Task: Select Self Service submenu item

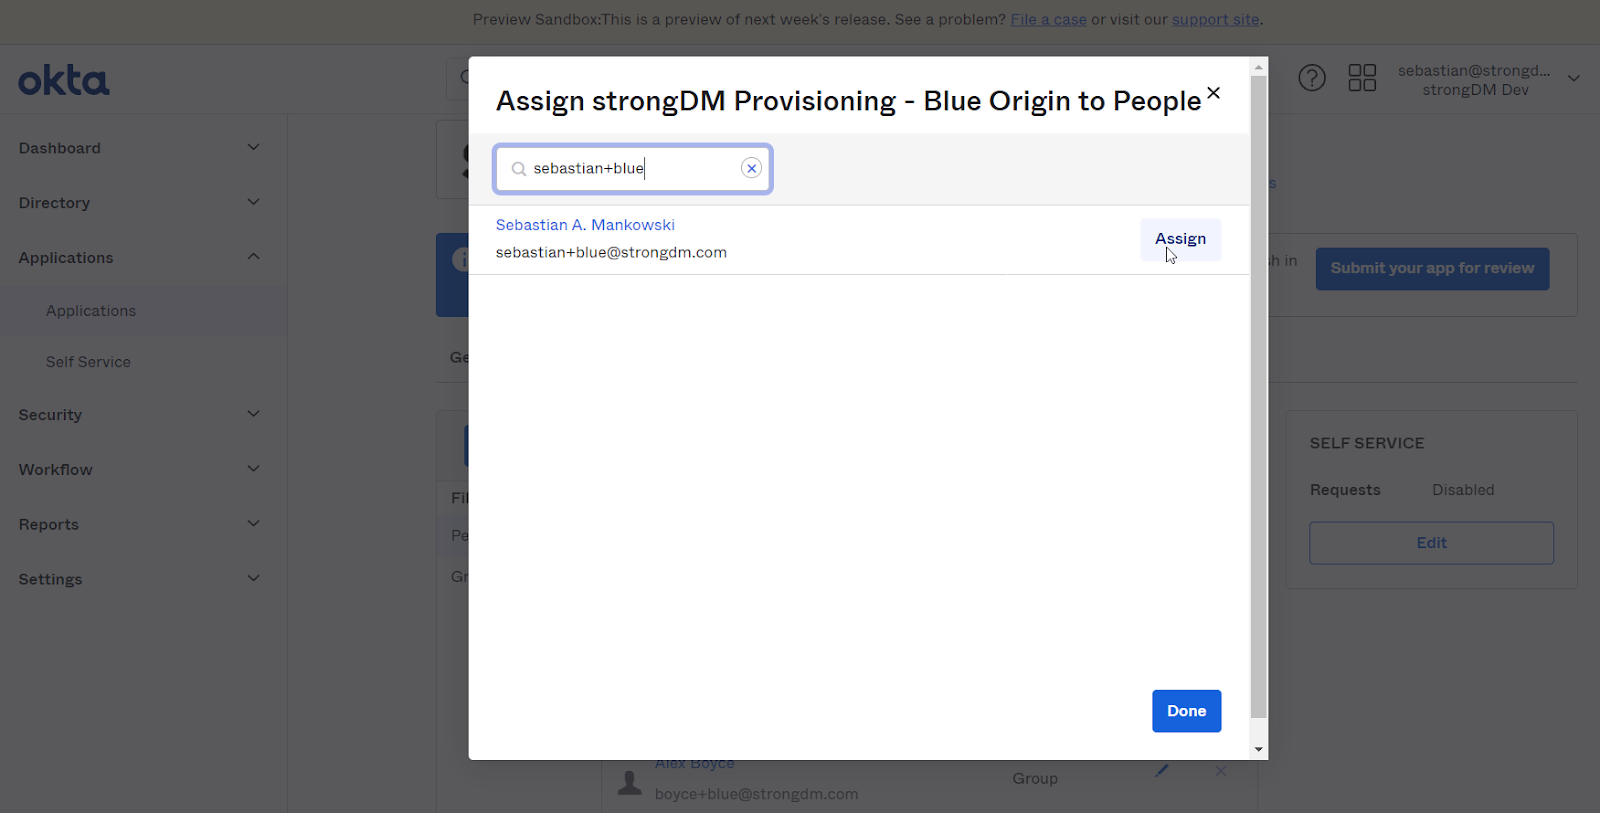Action: pyautogui.click(x=88, y=362)
